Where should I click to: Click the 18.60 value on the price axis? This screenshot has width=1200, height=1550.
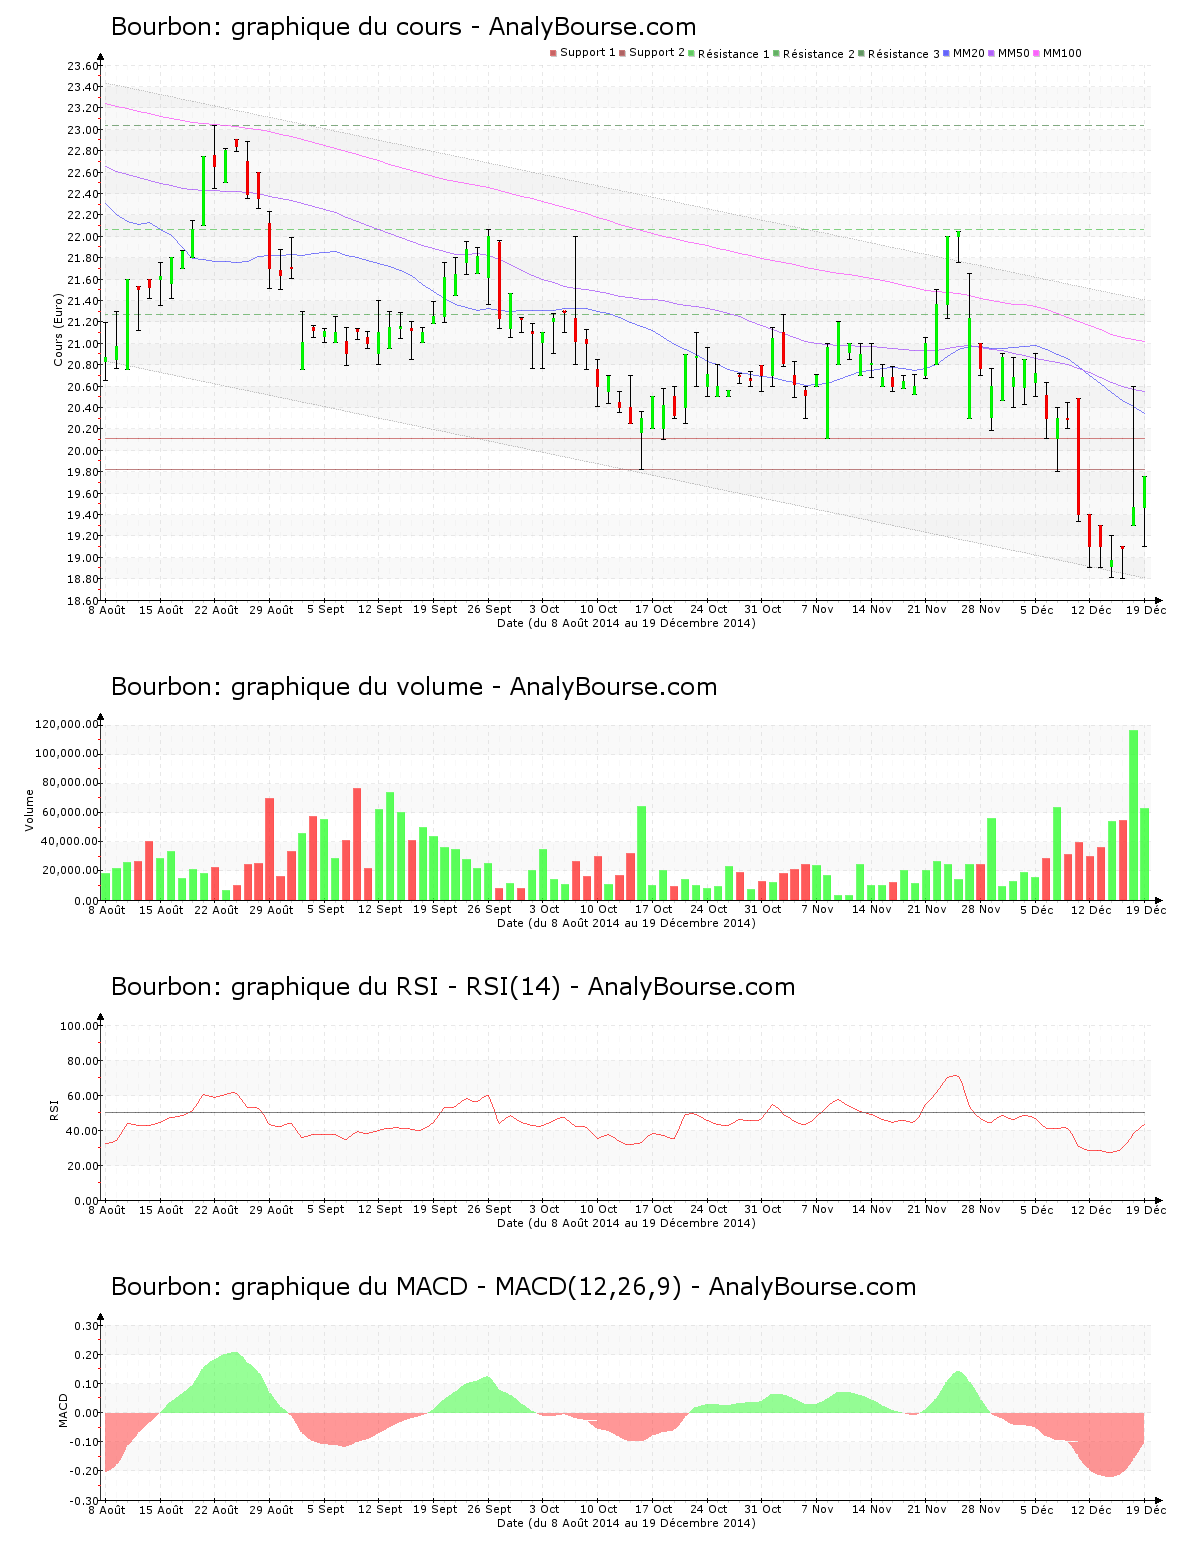[x=83, y=601]
